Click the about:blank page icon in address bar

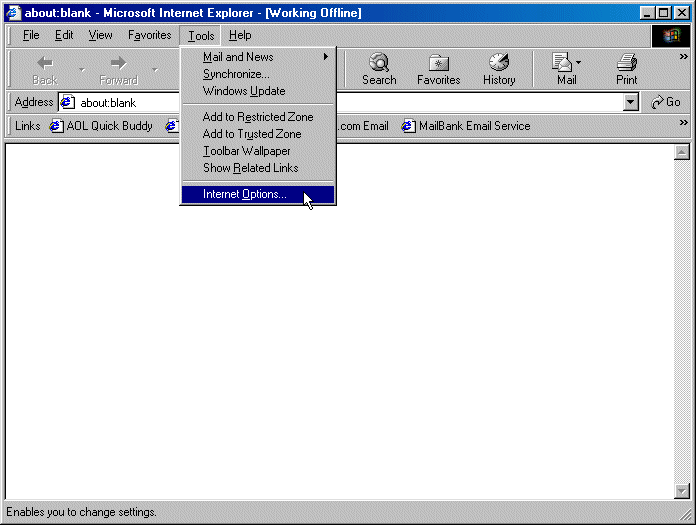coord(67,103)
